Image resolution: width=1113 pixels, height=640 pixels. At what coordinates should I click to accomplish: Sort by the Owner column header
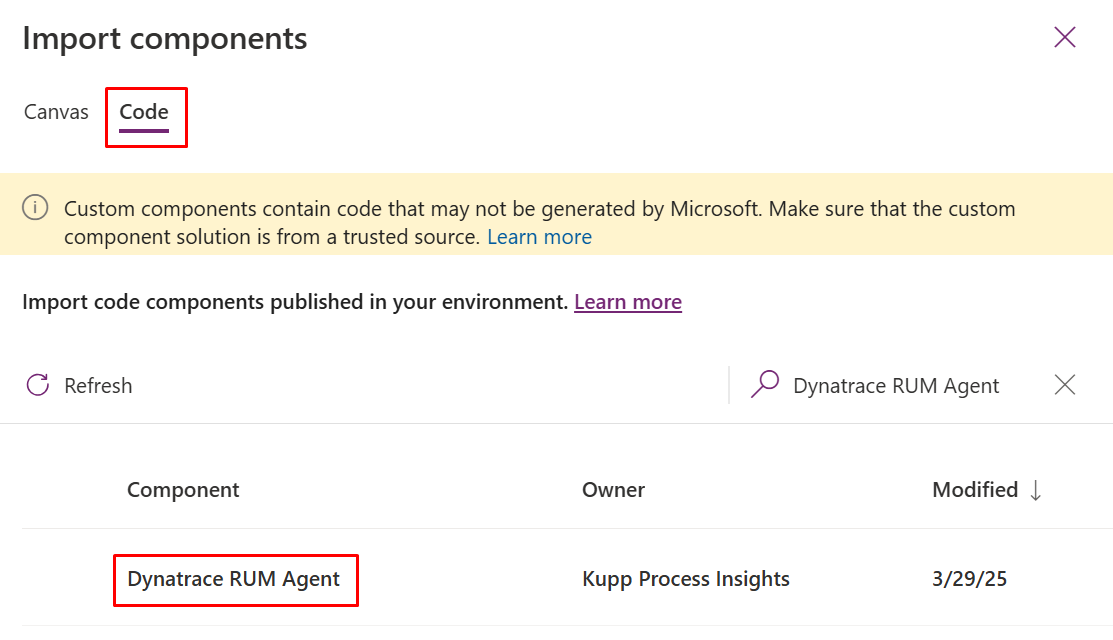[x=613, y=490]
